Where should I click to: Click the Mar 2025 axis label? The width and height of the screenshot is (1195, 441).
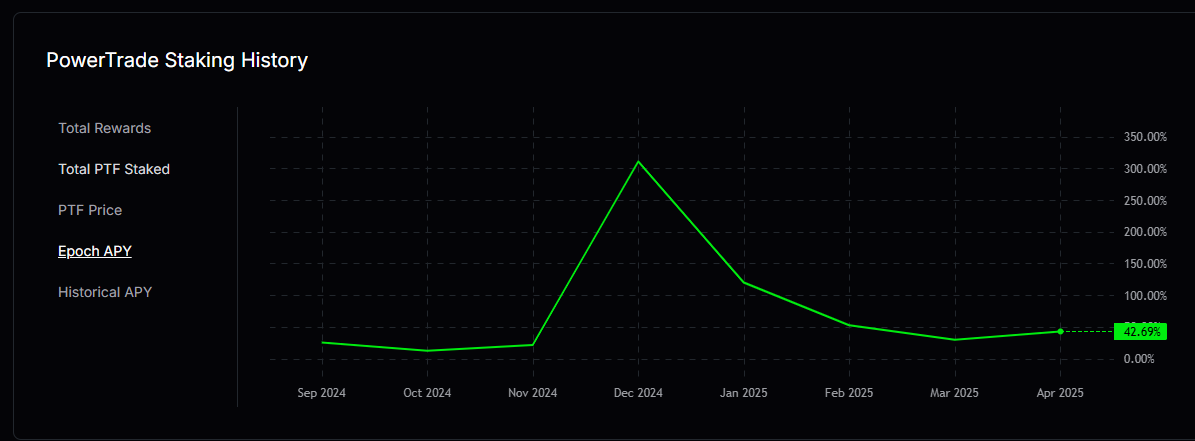tap(954, 393)
